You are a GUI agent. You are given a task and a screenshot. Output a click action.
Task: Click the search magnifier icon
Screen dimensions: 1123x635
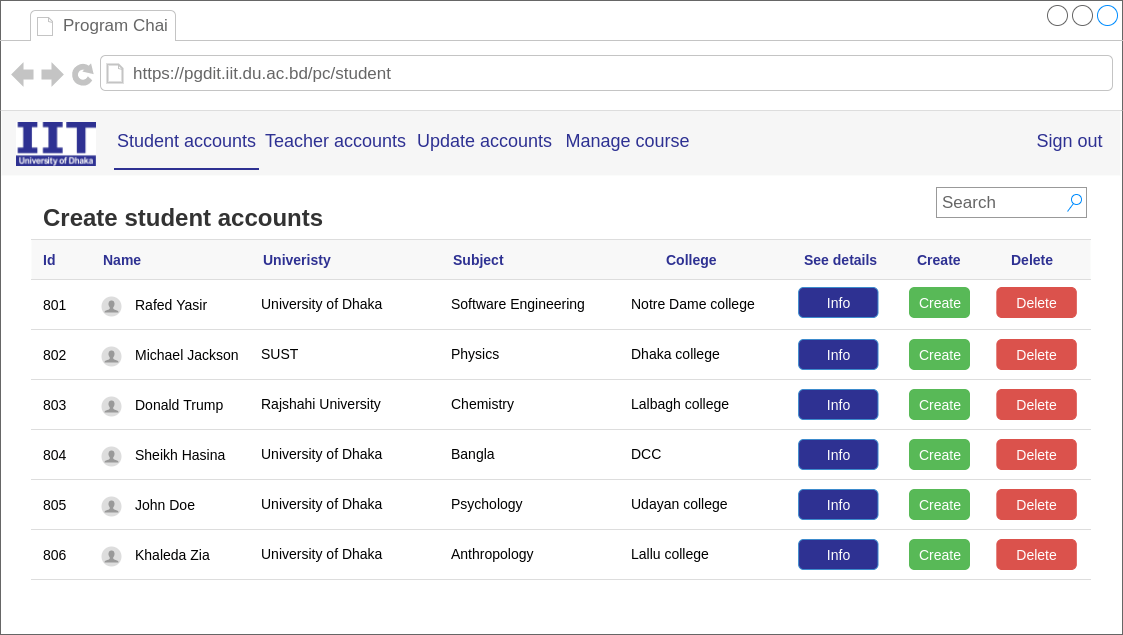1075,202
